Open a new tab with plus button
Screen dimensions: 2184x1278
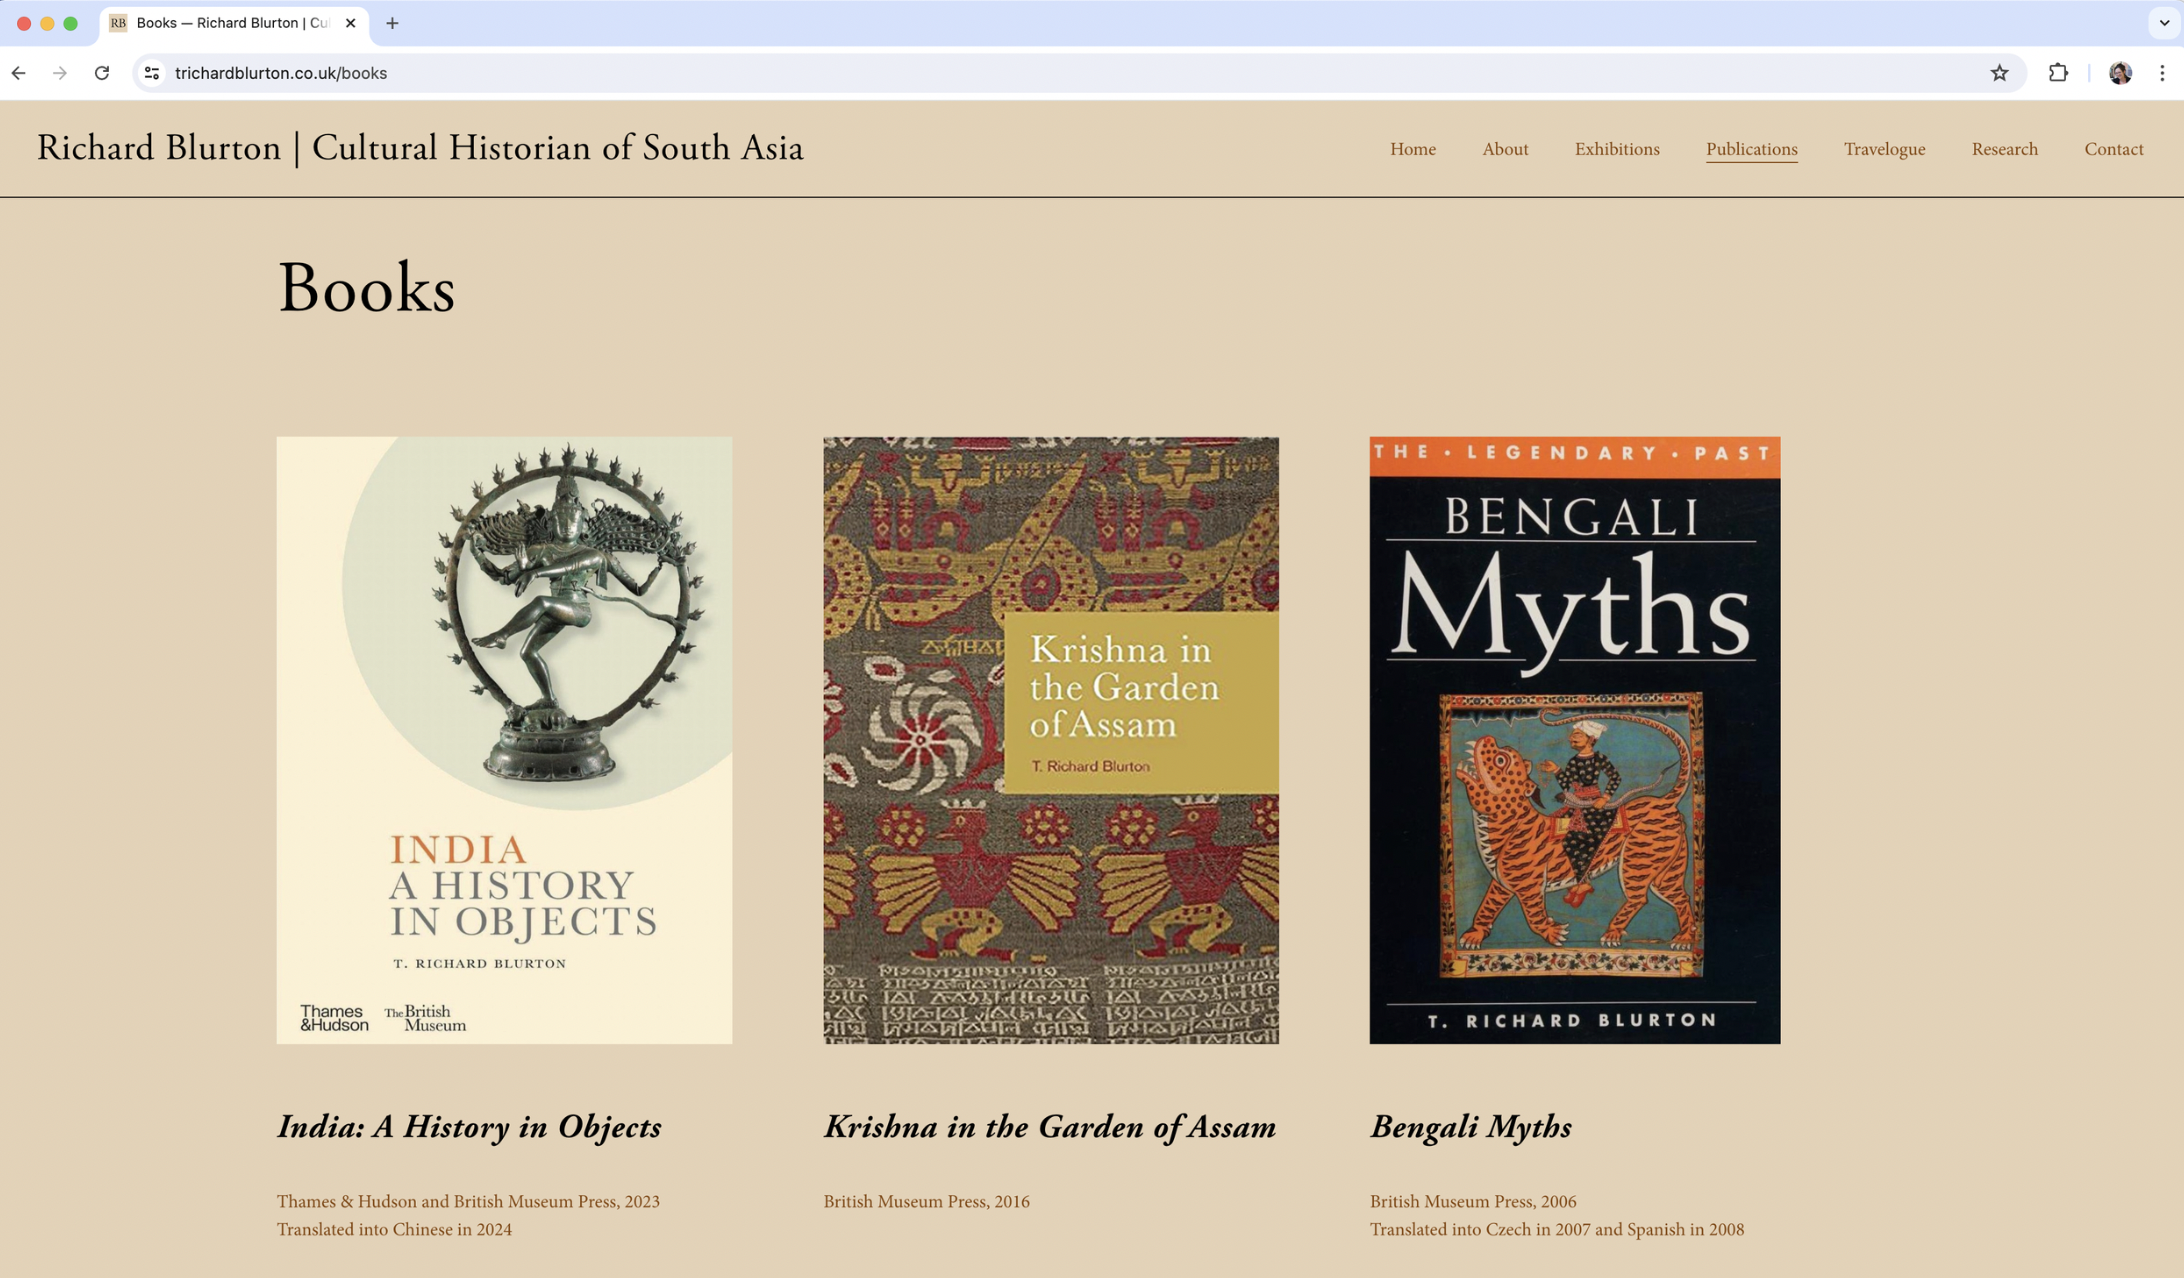[x=392, y=23]
